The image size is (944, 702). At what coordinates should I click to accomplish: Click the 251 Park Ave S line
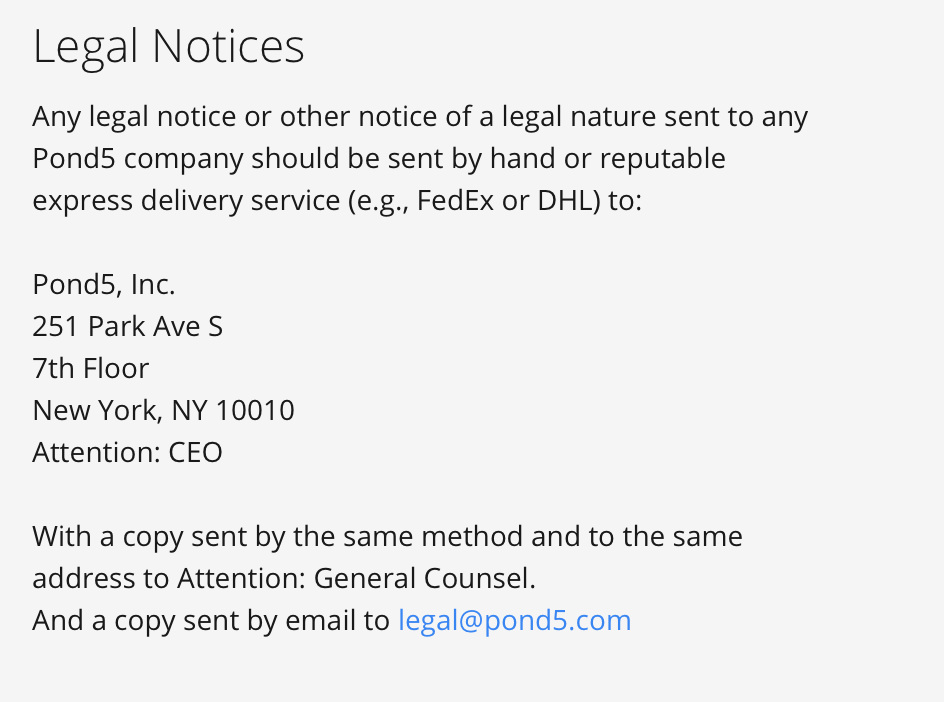pyautogui.click(x=128, y=326)
